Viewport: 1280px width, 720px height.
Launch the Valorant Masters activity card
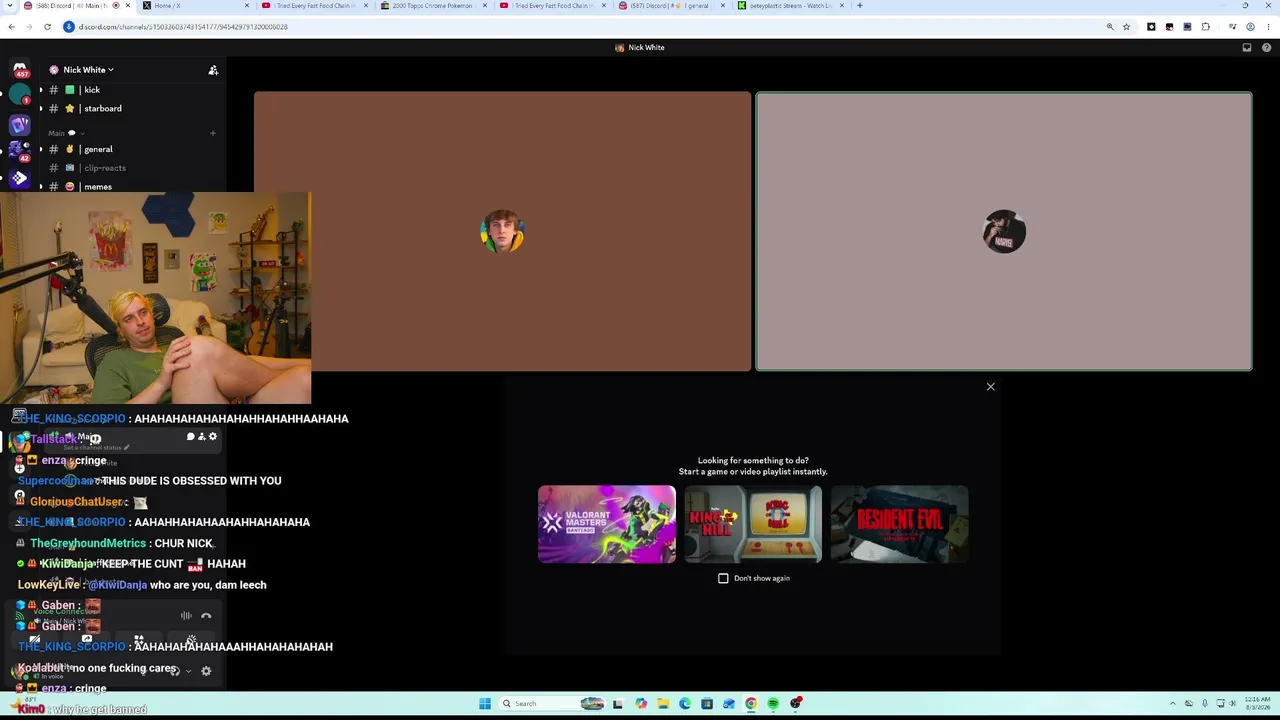click(607, 525)
